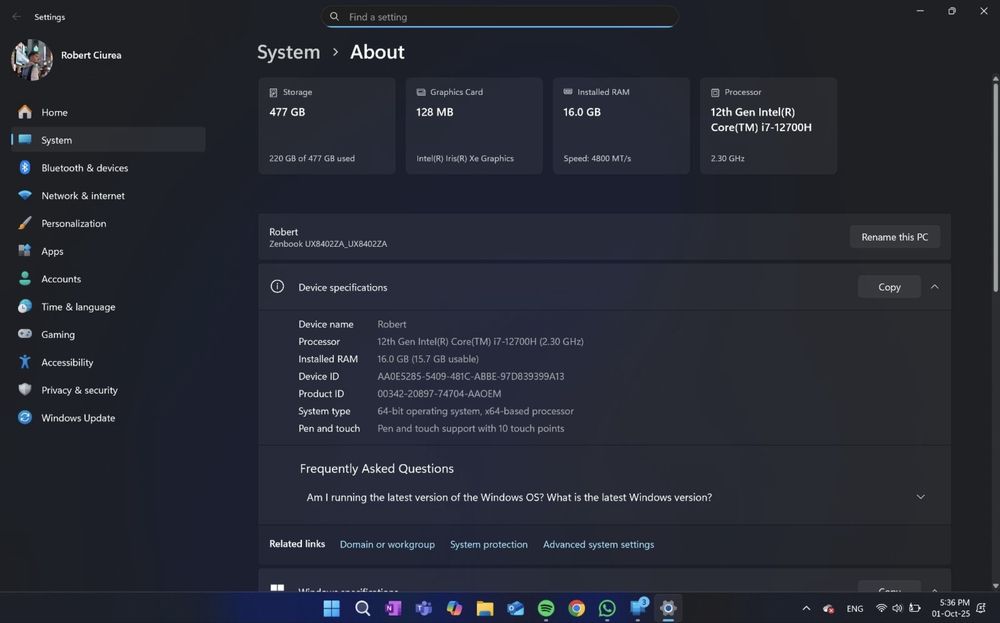The height and width of the screenshot is (623, 1000).
Task: Open Copilot from the taskbar
Action: pyautogui.click(x=454, y=608)
